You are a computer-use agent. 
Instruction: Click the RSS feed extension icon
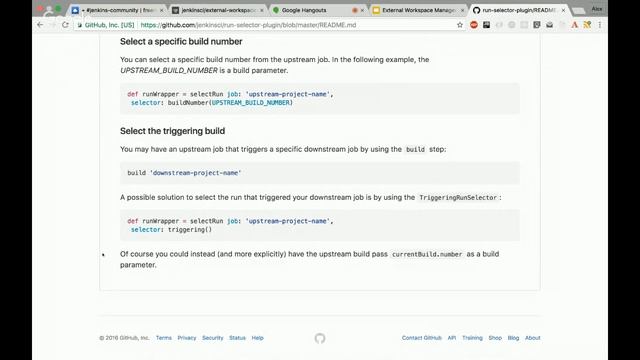click(x=587, y=25)
